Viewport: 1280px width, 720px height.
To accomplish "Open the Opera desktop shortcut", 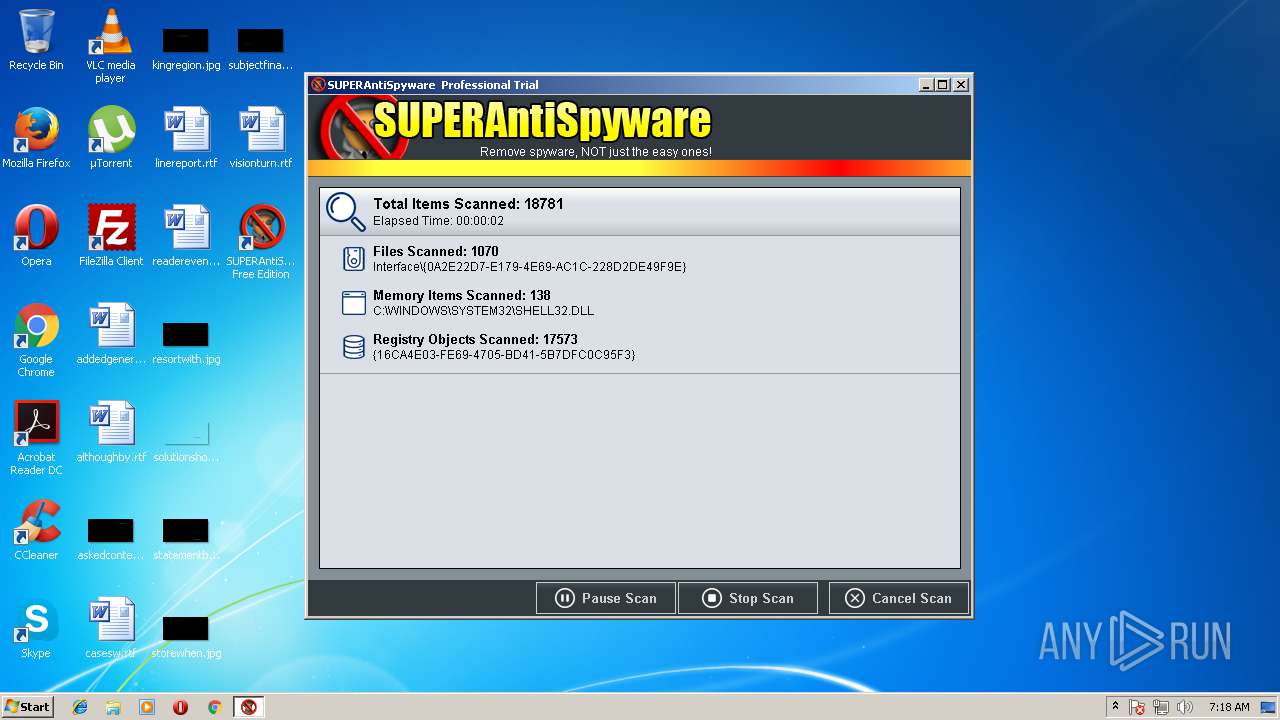I will click(36, 236).
